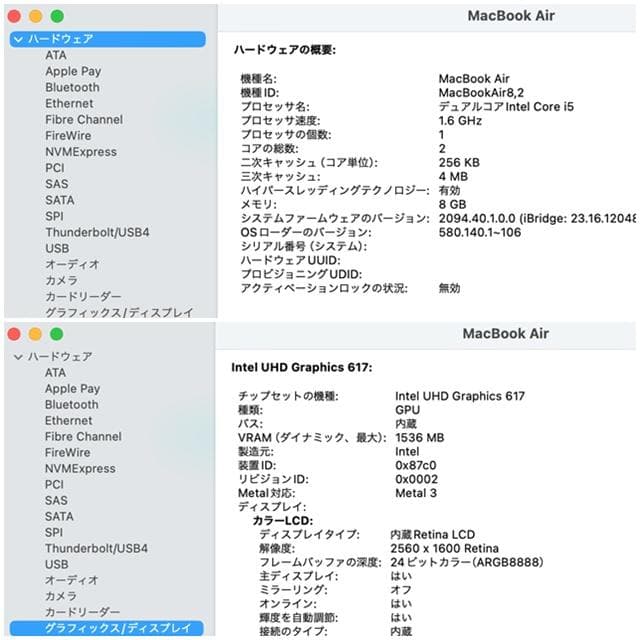Screen dimensions: 640x640
Task: Minimize the bottom MacBook Air window
Action: (x=35, y=334)
